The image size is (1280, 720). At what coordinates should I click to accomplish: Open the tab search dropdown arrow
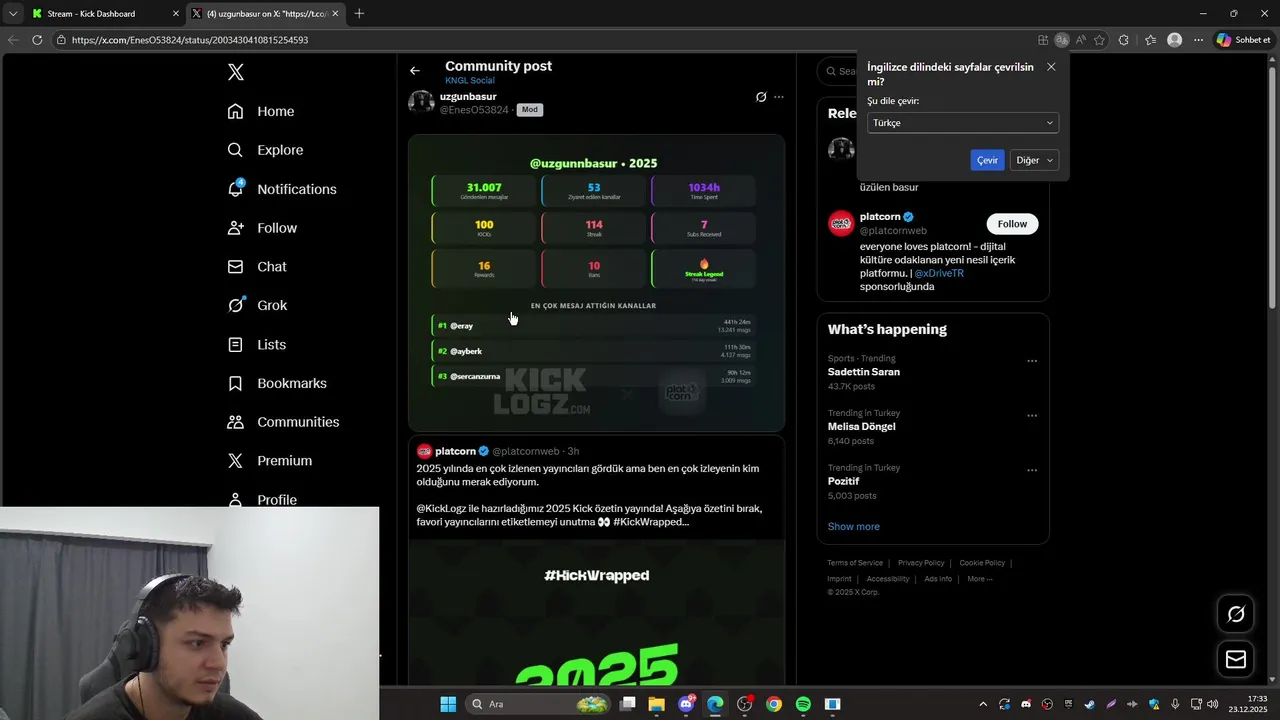pos(13,13)
